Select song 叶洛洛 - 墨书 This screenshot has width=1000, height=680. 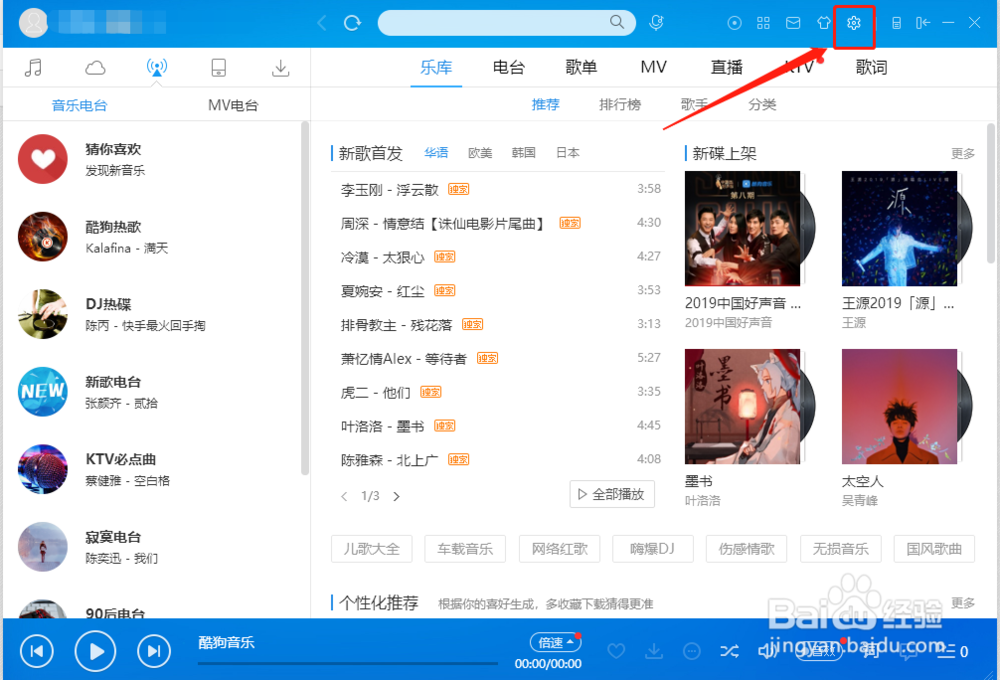(x=382, y=426)
